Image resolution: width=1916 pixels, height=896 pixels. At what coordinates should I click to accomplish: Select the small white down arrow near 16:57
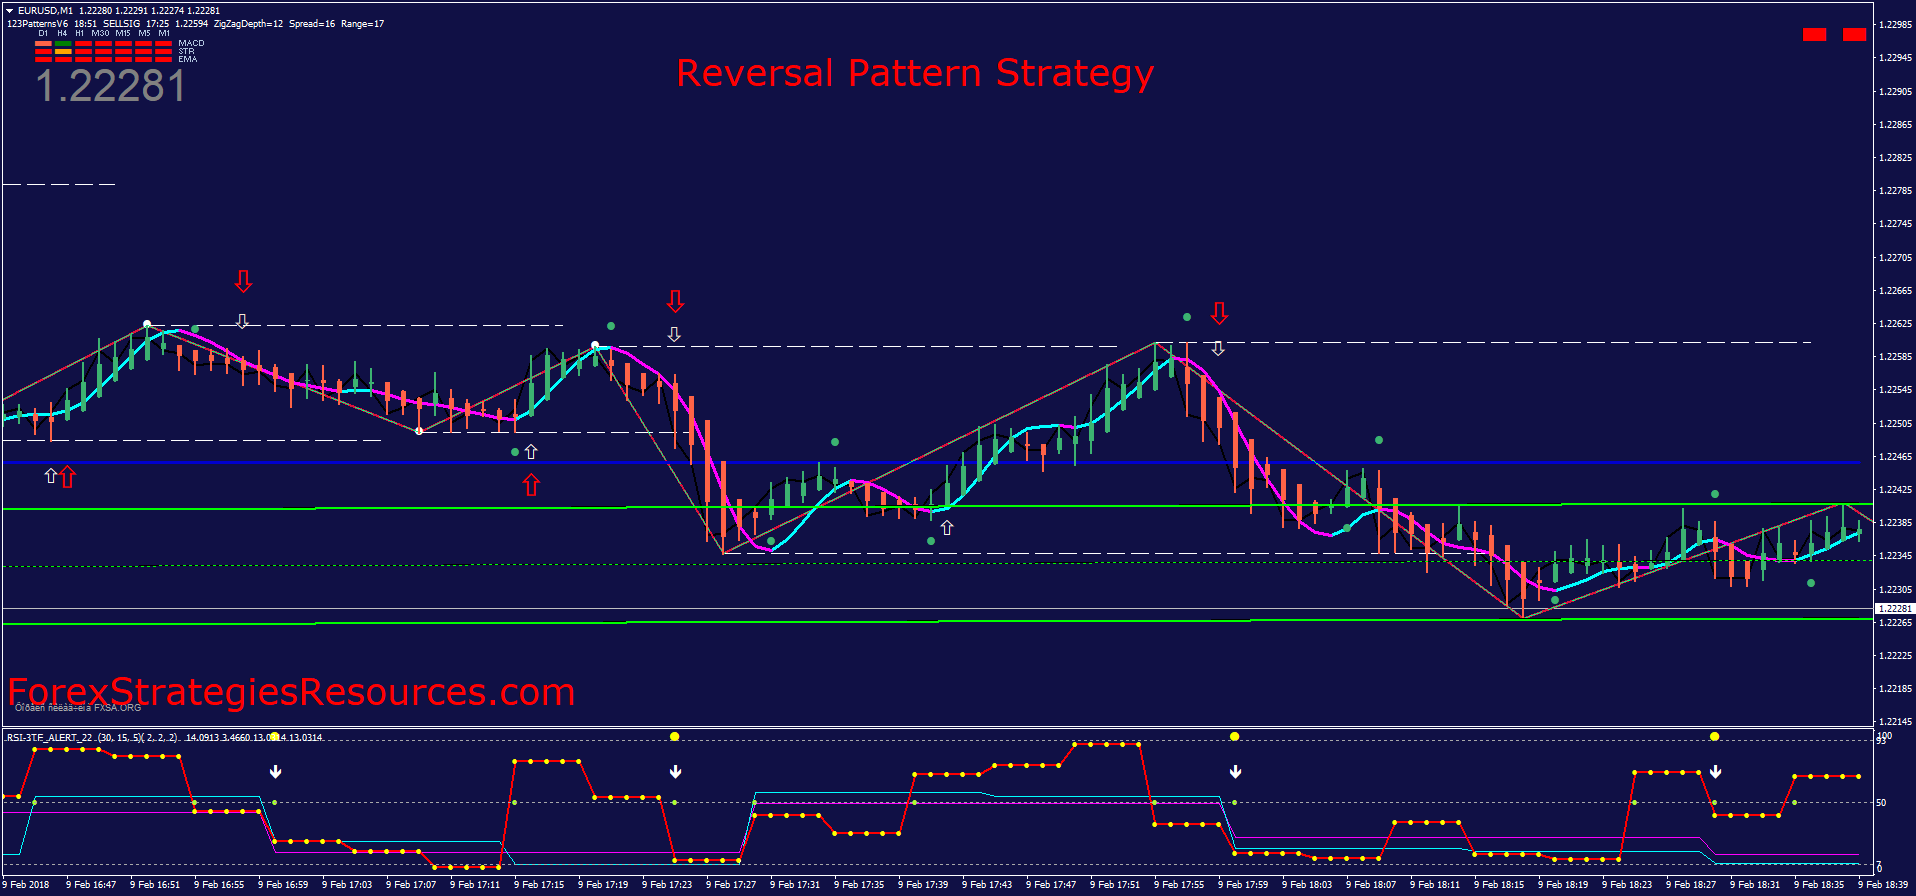tap(242, 321)
